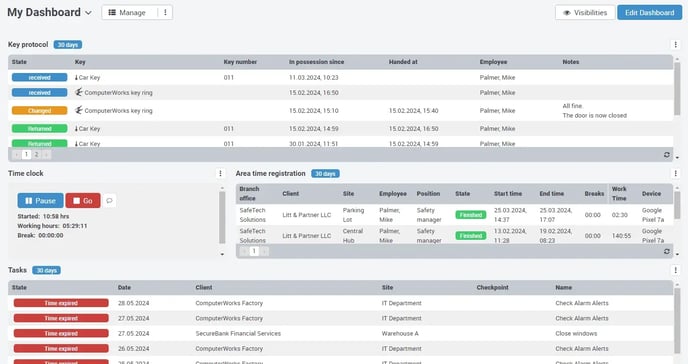The image size is (688, 364).
Task: Click the ComputerWorks key ring icon in received row
Action: point(78,92)
